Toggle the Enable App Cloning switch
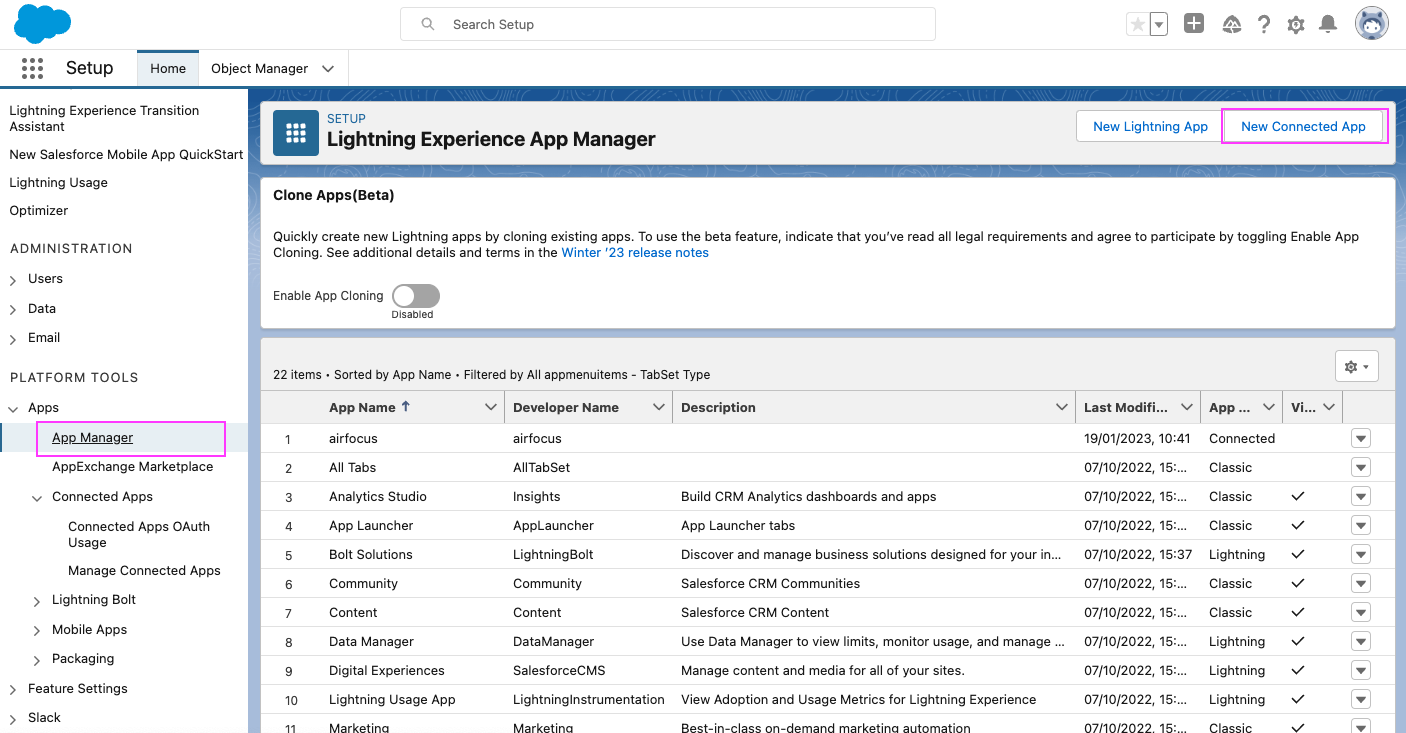 pos(415,296)
